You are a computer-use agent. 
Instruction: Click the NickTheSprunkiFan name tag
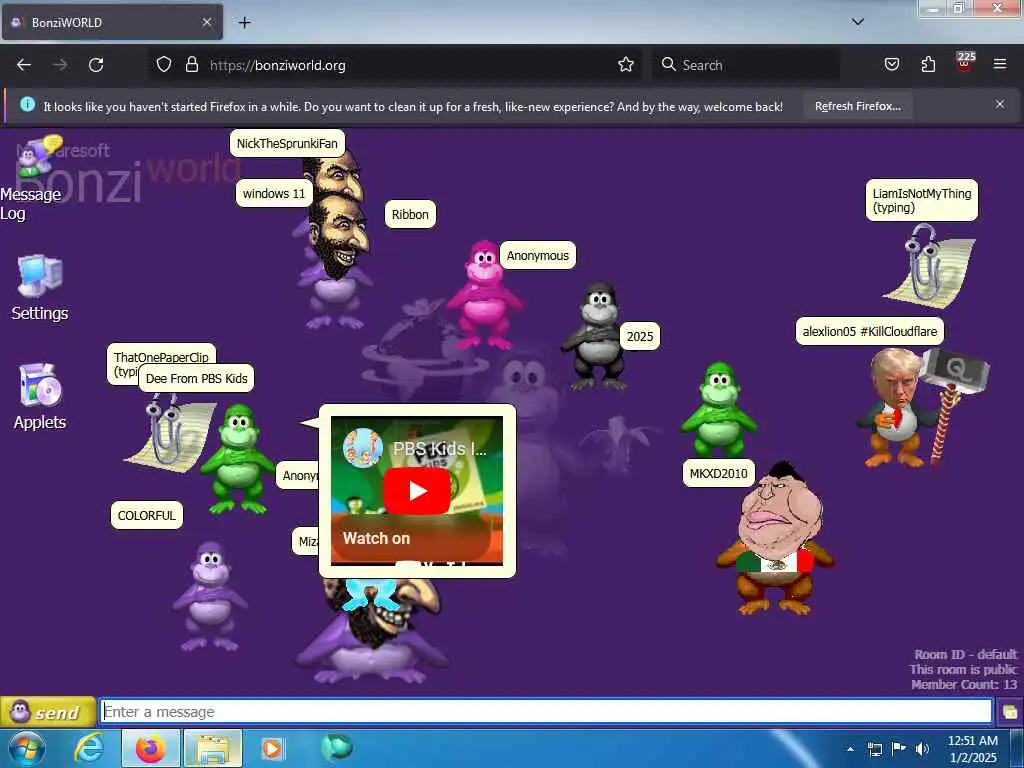click(x=287, y=144)
